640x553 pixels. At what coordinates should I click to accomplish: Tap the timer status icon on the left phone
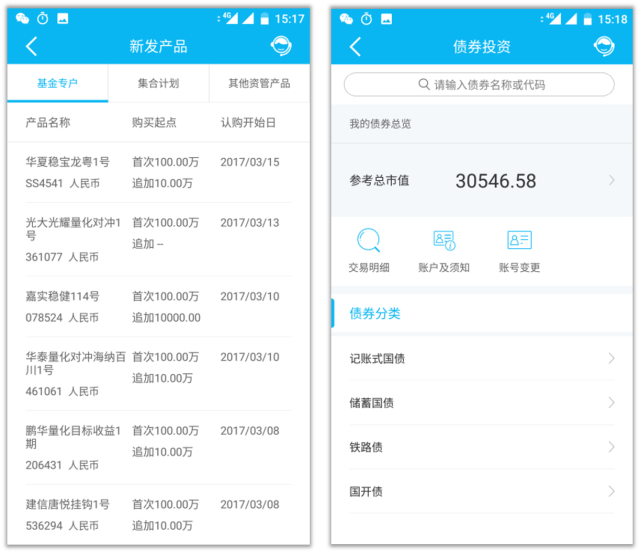point(43,18)
